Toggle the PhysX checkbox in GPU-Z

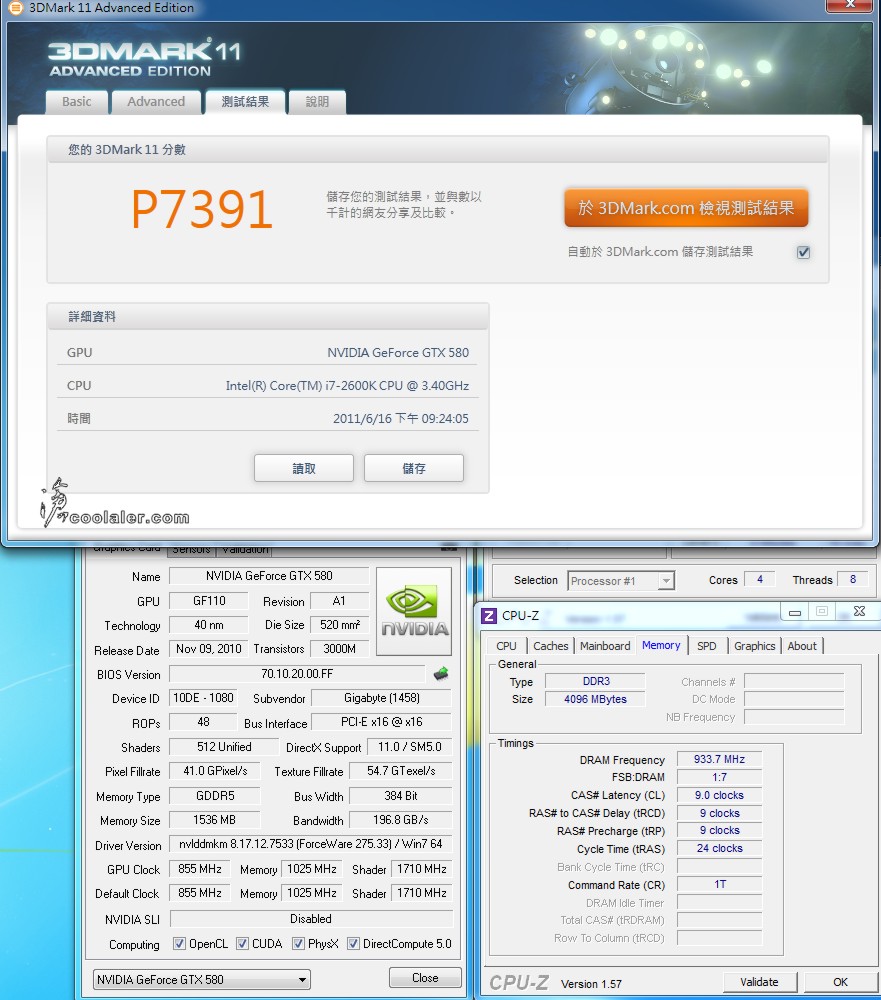tap(298, 943)
